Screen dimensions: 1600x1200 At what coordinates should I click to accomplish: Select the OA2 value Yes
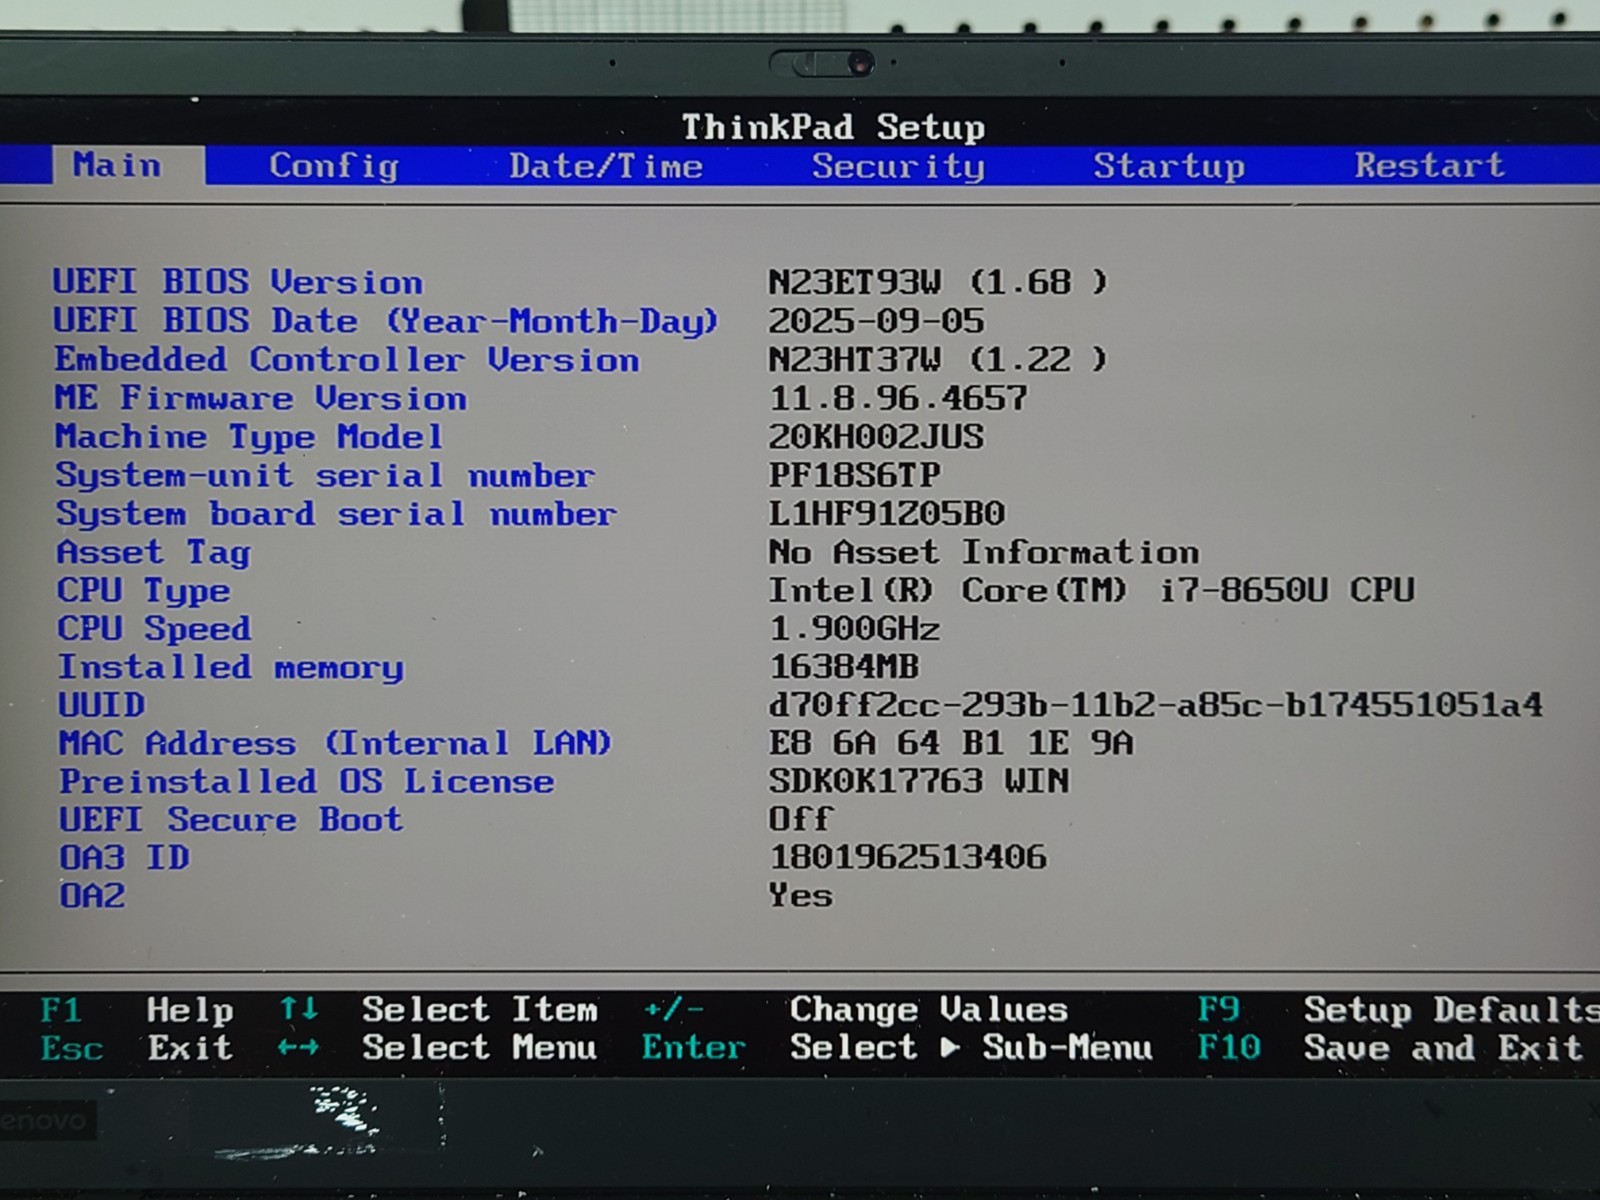[x=800, y=895]
